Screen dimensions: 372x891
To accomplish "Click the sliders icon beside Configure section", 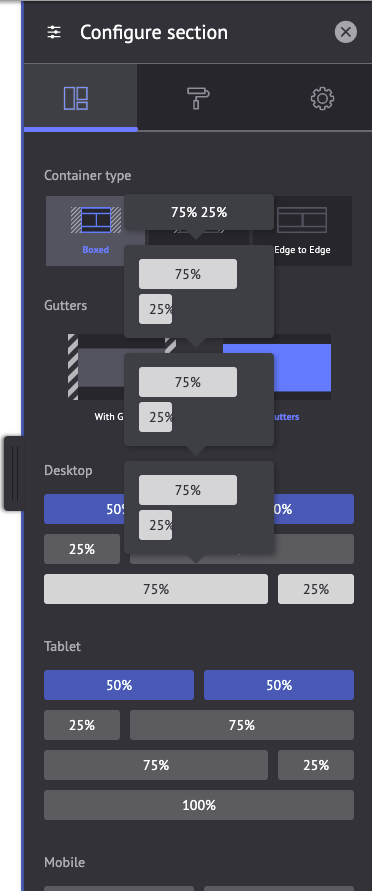I will (54, 32).
